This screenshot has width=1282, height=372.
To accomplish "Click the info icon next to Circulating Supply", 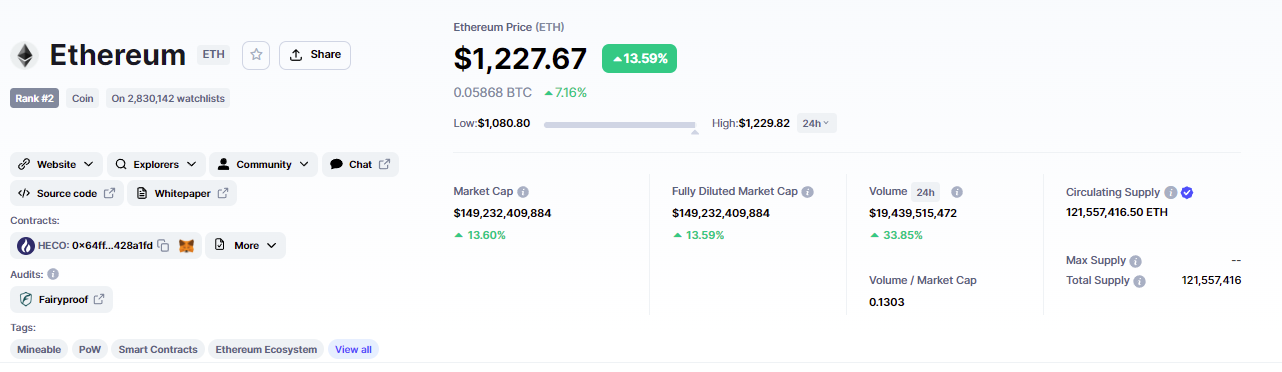I will pos(1170,192).
